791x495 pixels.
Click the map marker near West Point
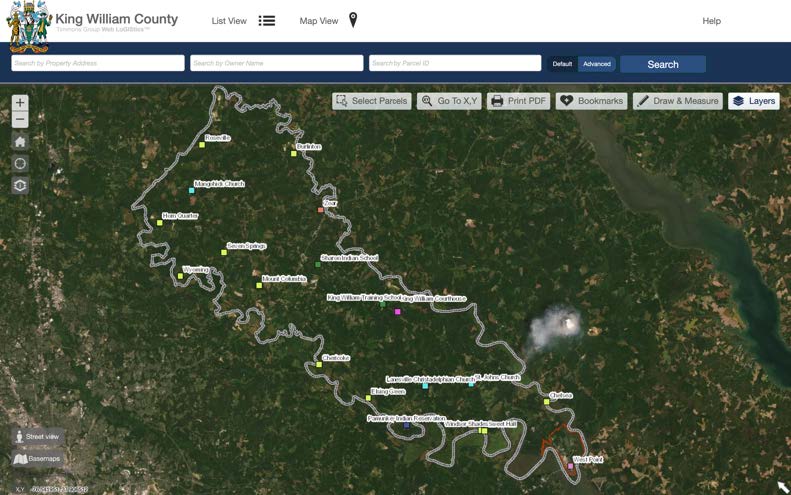[571, 466]
